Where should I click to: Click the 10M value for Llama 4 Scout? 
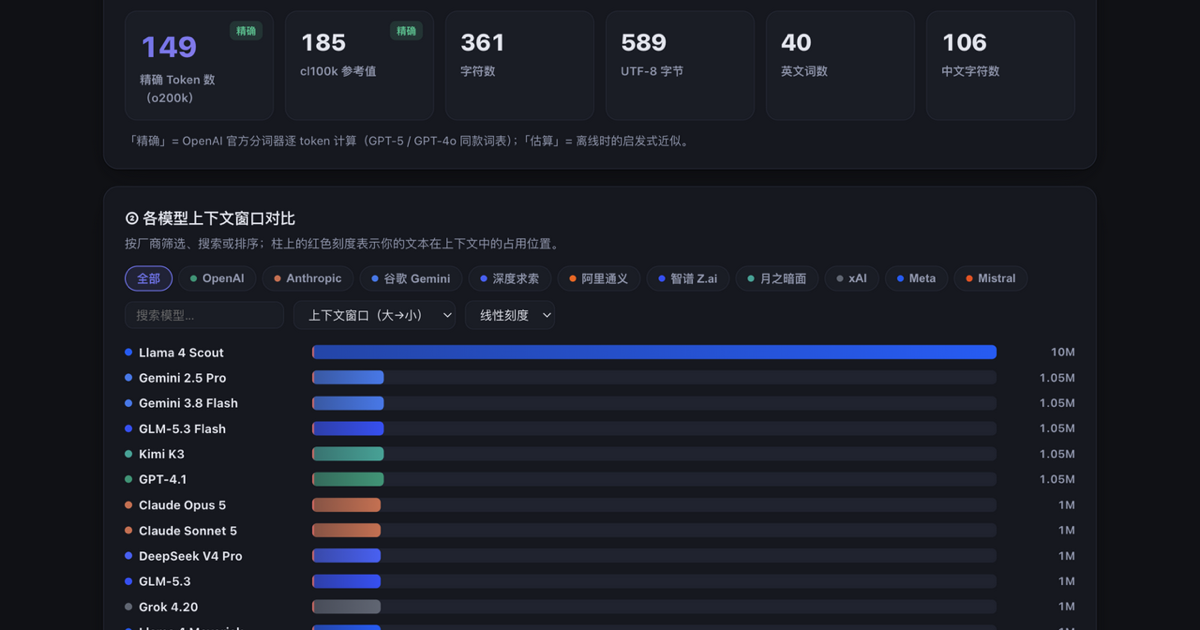(x=1063, y=353)
